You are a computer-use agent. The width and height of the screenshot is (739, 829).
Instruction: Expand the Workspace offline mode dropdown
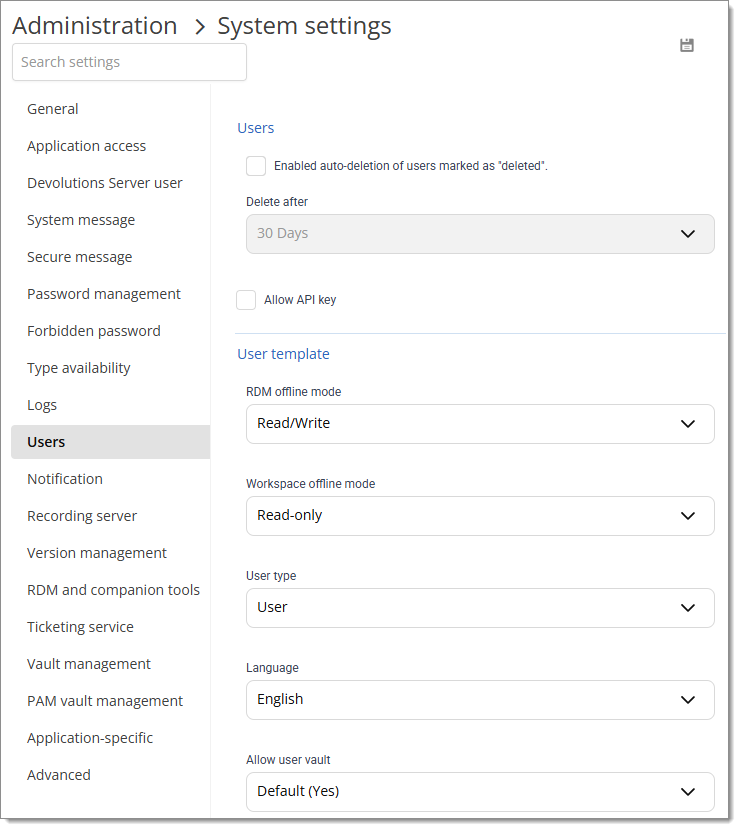click(x=480, y=516)
